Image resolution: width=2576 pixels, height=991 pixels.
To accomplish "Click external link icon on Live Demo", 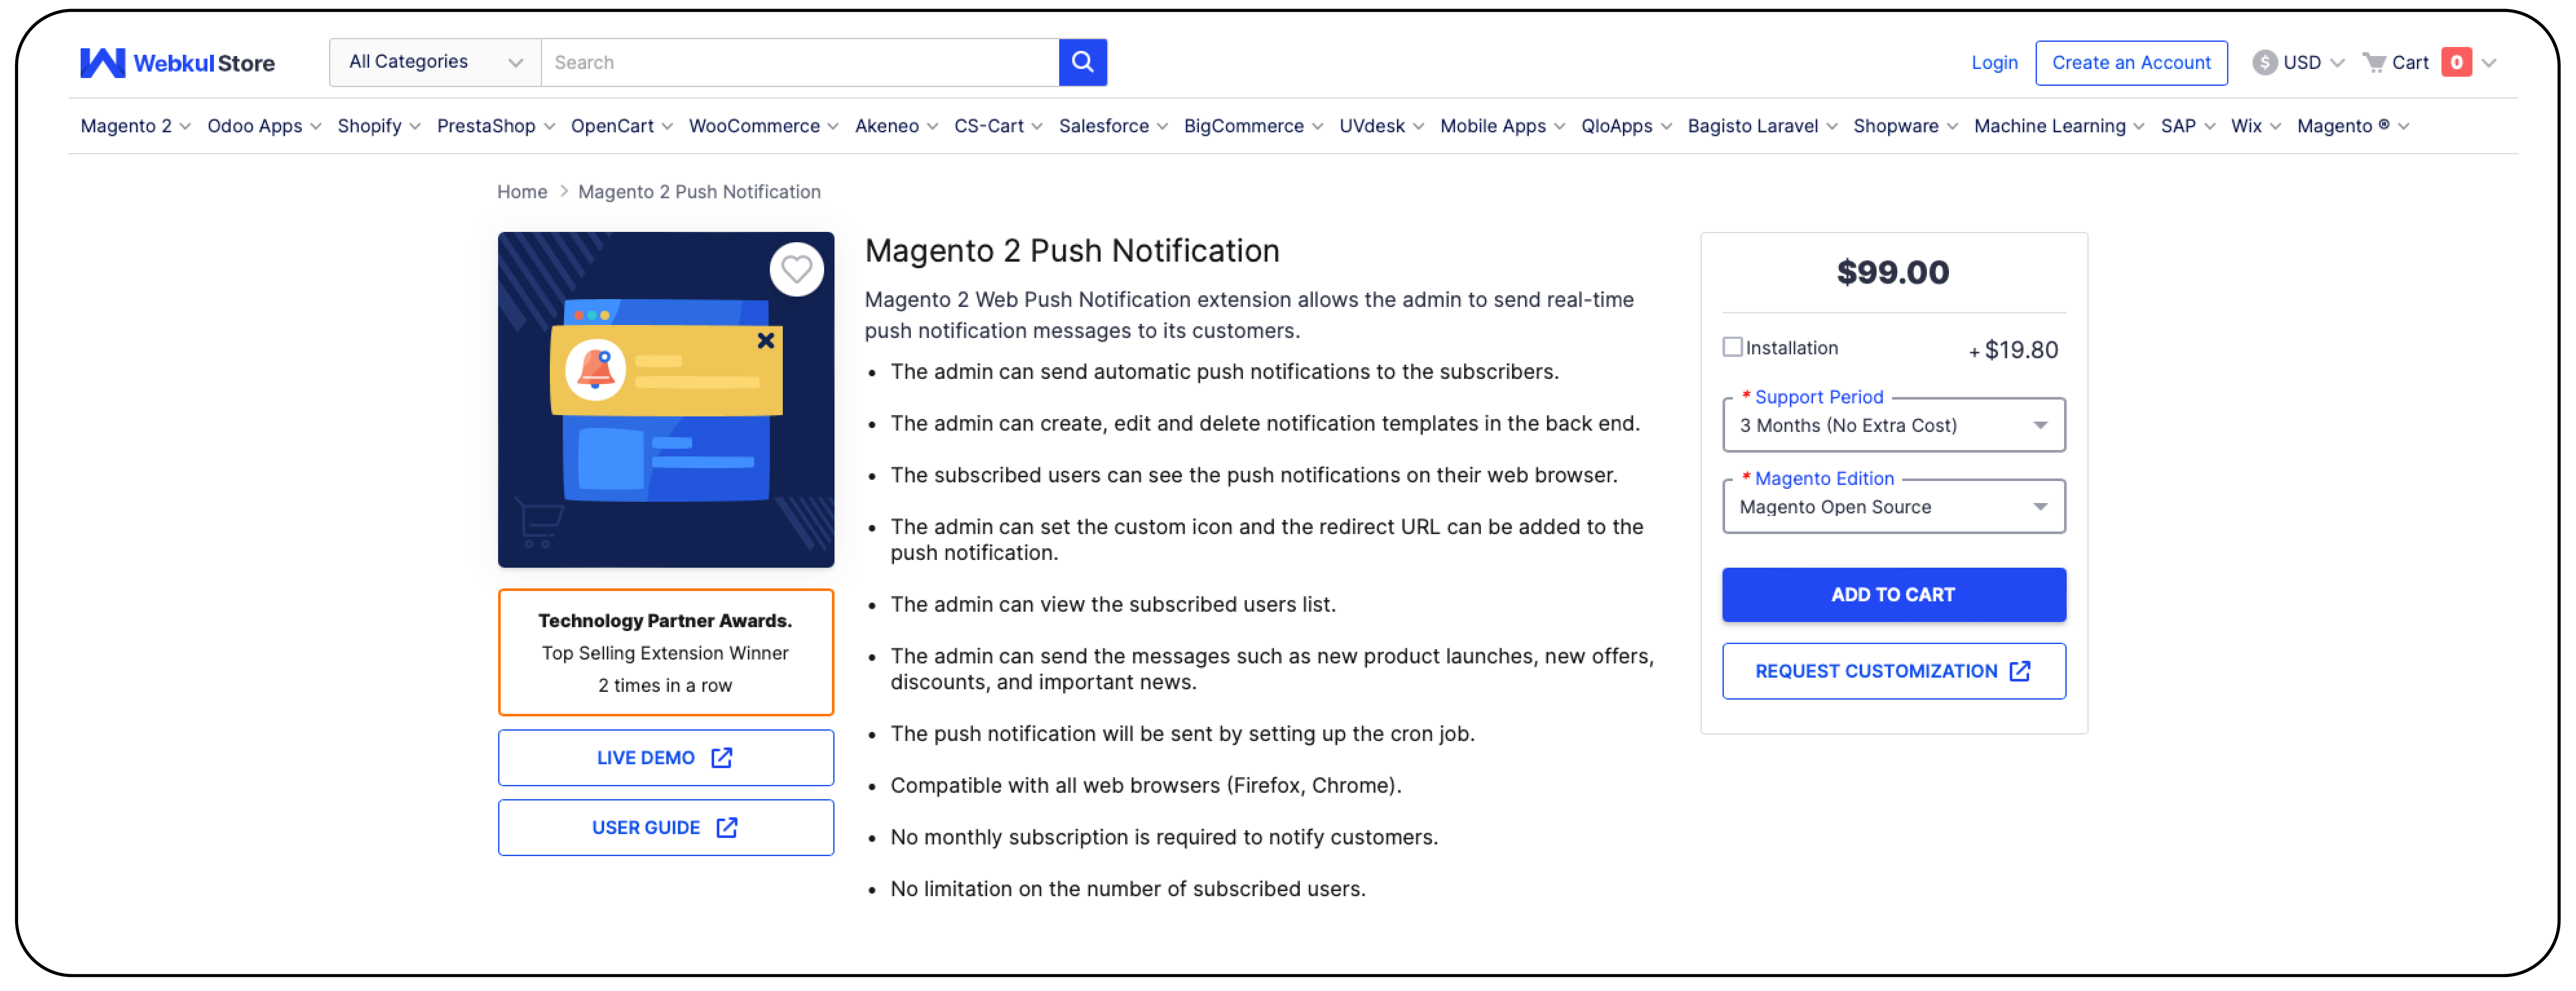I will click(721, 758).
